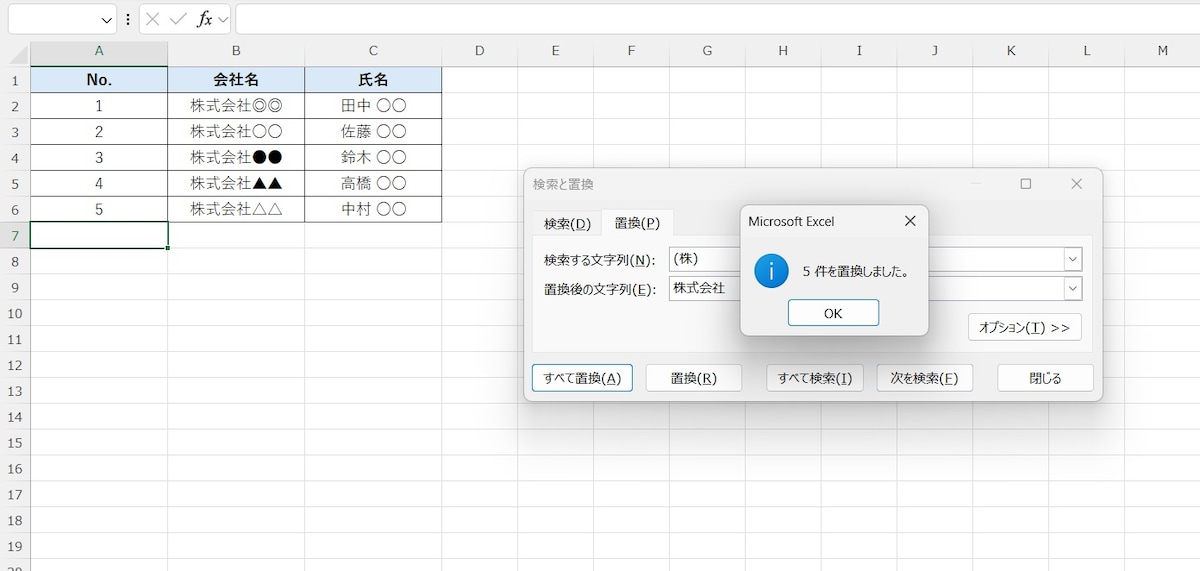Image resolution: width=1200 pixels, height=571 pixels.
Task: Close the 検索と置換 dialog
Action: [x=1076, y=184]
